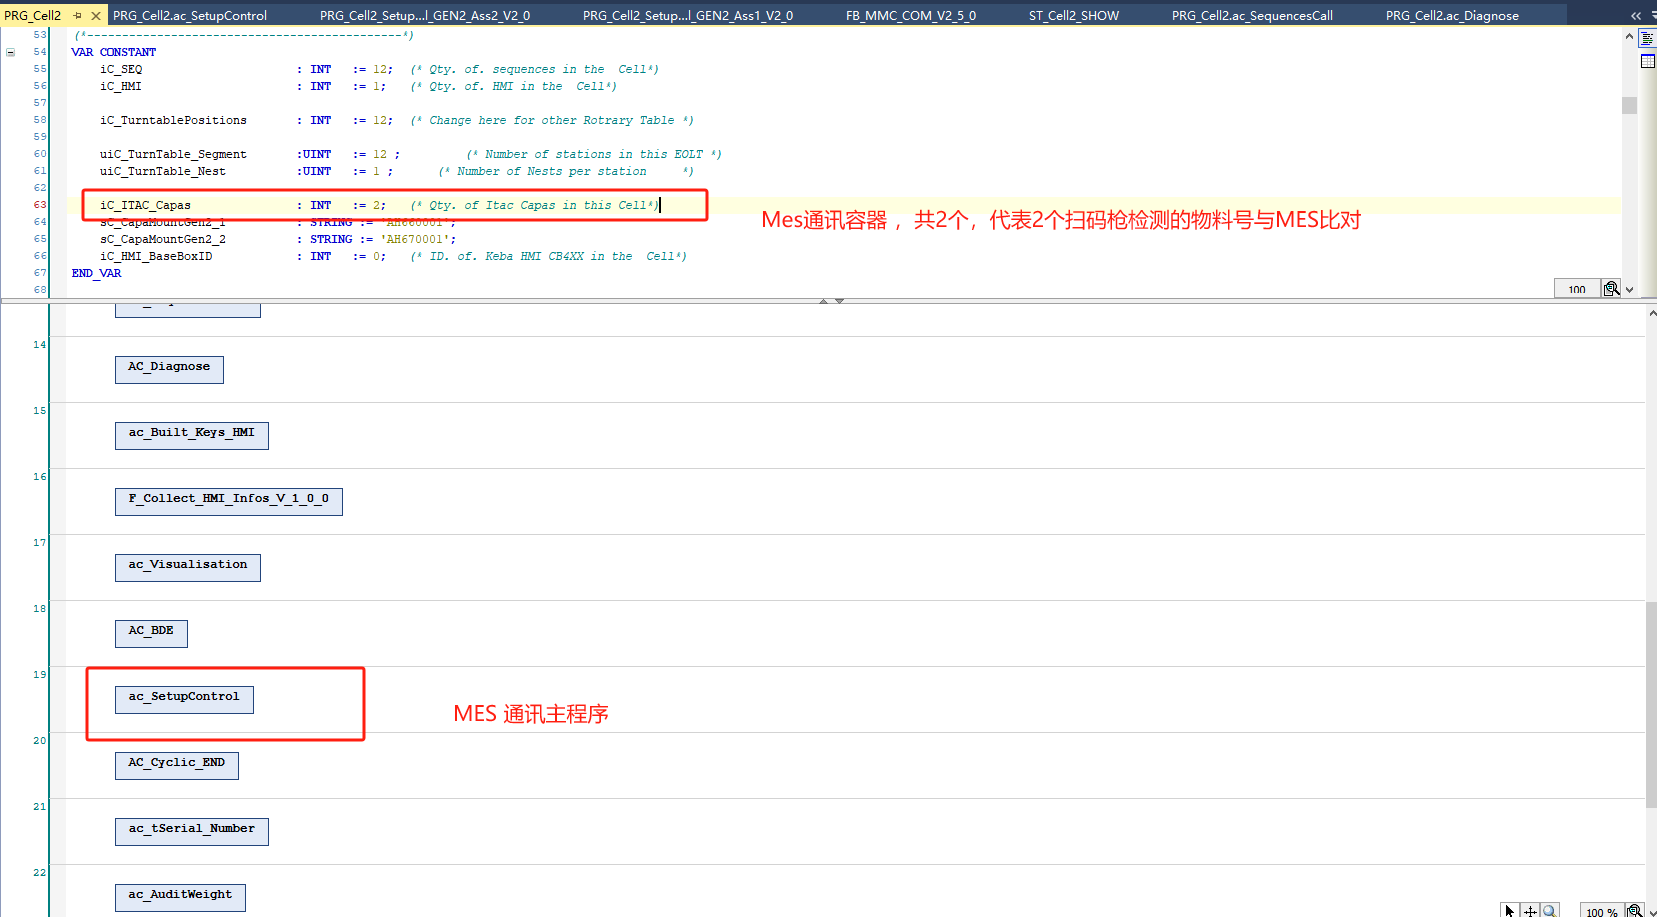Expand declaration pane using splitter down arrow
The image size is (1657, 917).
839,300
